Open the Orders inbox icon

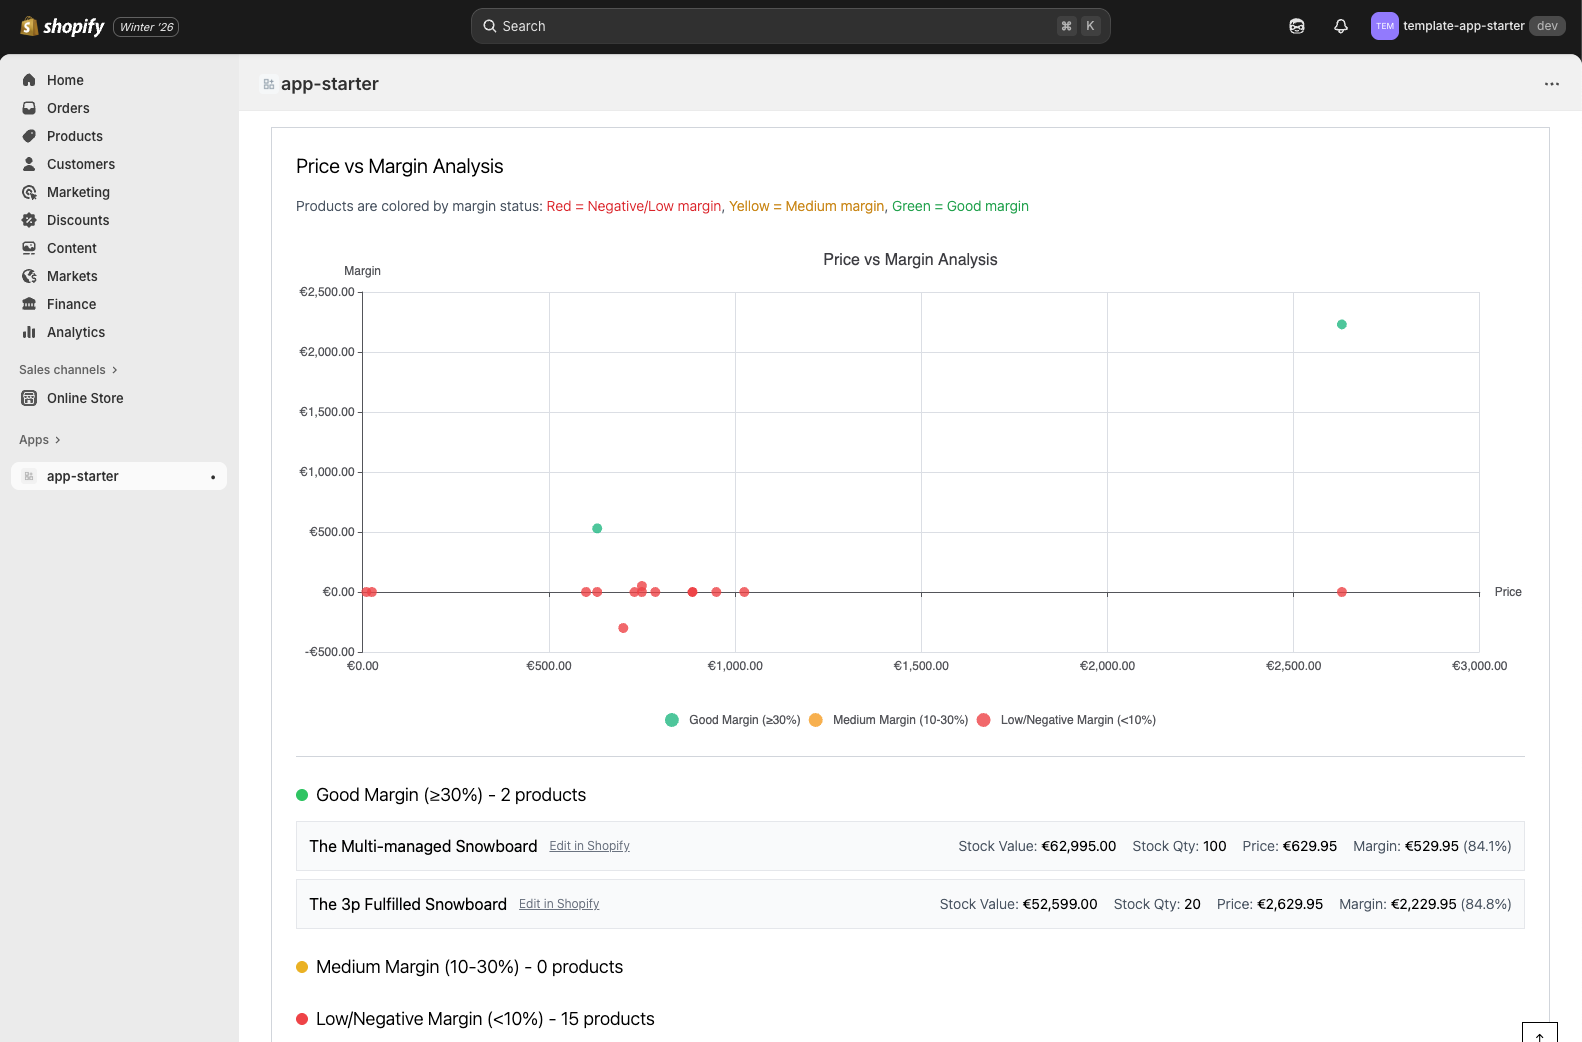(29, 108)
